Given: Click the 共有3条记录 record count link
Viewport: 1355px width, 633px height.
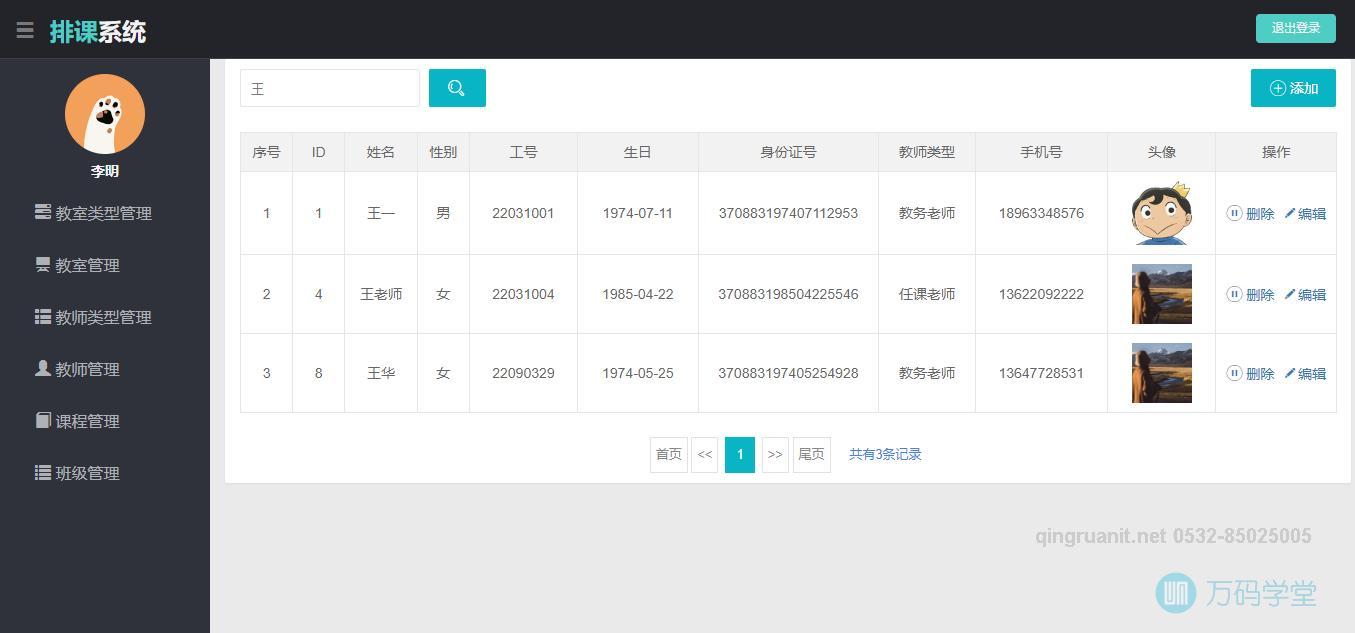Looking at the screenshot, I should 884,454.
